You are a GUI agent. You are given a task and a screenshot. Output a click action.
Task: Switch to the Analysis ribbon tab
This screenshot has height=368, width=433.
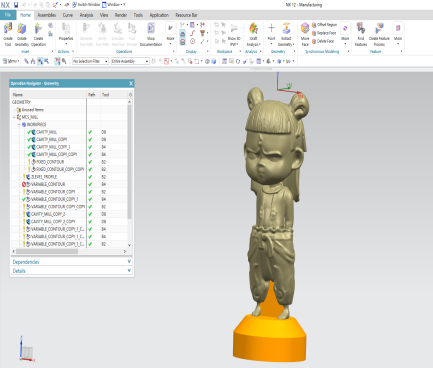click(x=86, y=15)
